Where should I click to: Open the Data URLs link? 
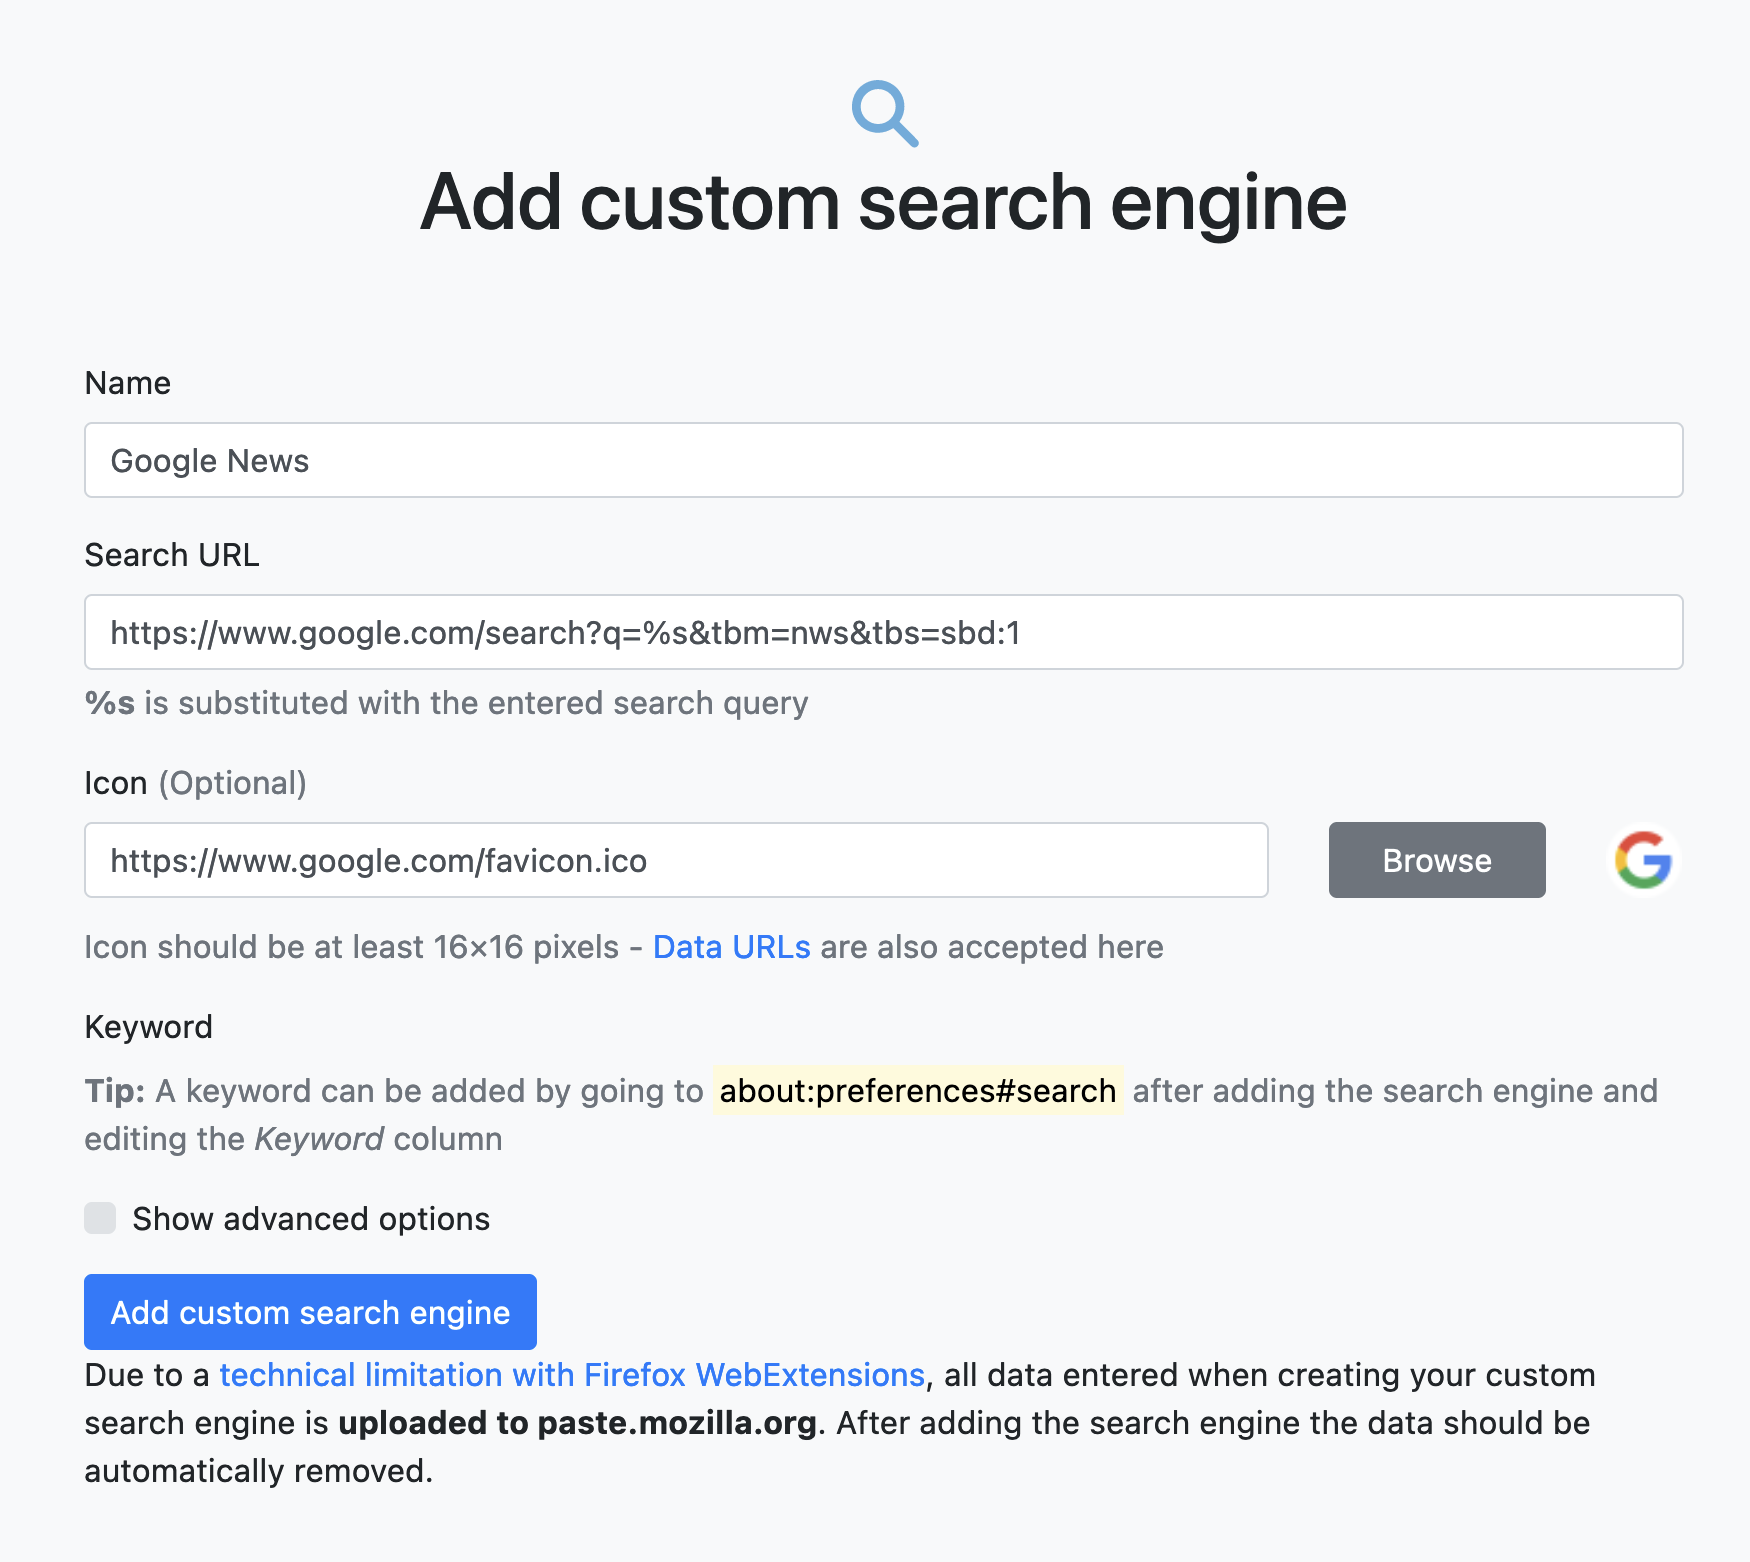[x=732, y=947]
